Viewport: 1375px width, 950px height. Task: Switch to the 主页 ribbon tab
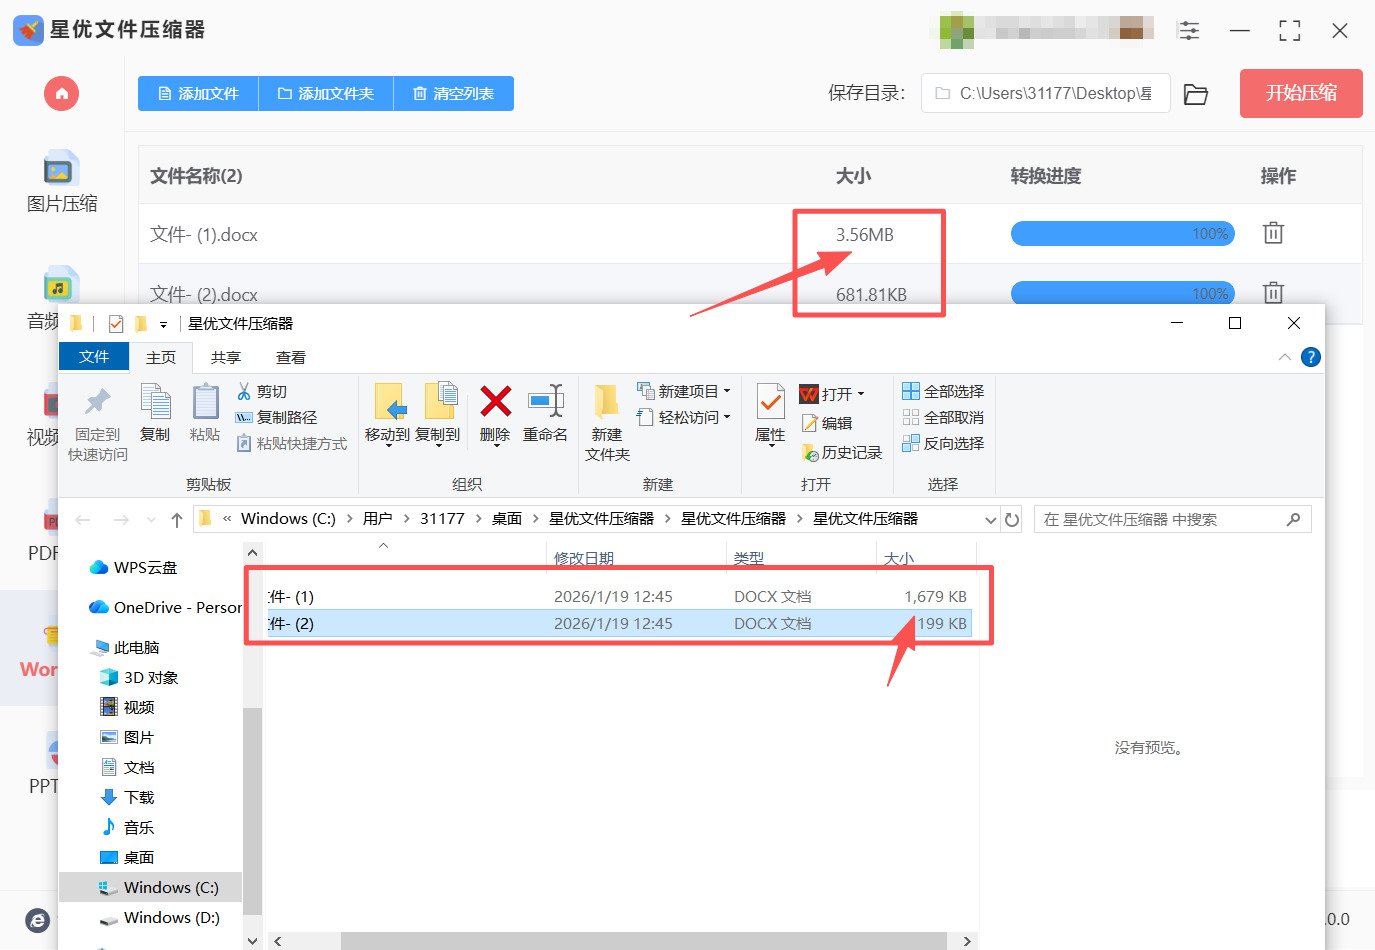161,357
